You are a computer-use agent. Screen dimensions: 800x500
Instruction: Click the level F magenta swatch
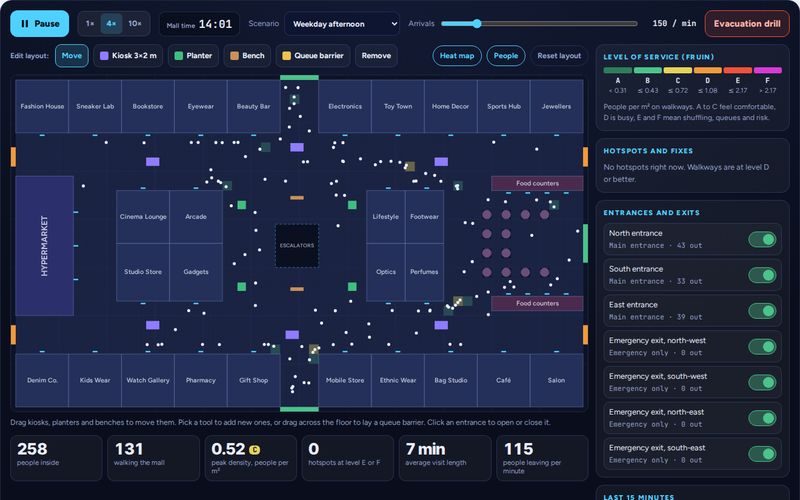tap(768, 70)
